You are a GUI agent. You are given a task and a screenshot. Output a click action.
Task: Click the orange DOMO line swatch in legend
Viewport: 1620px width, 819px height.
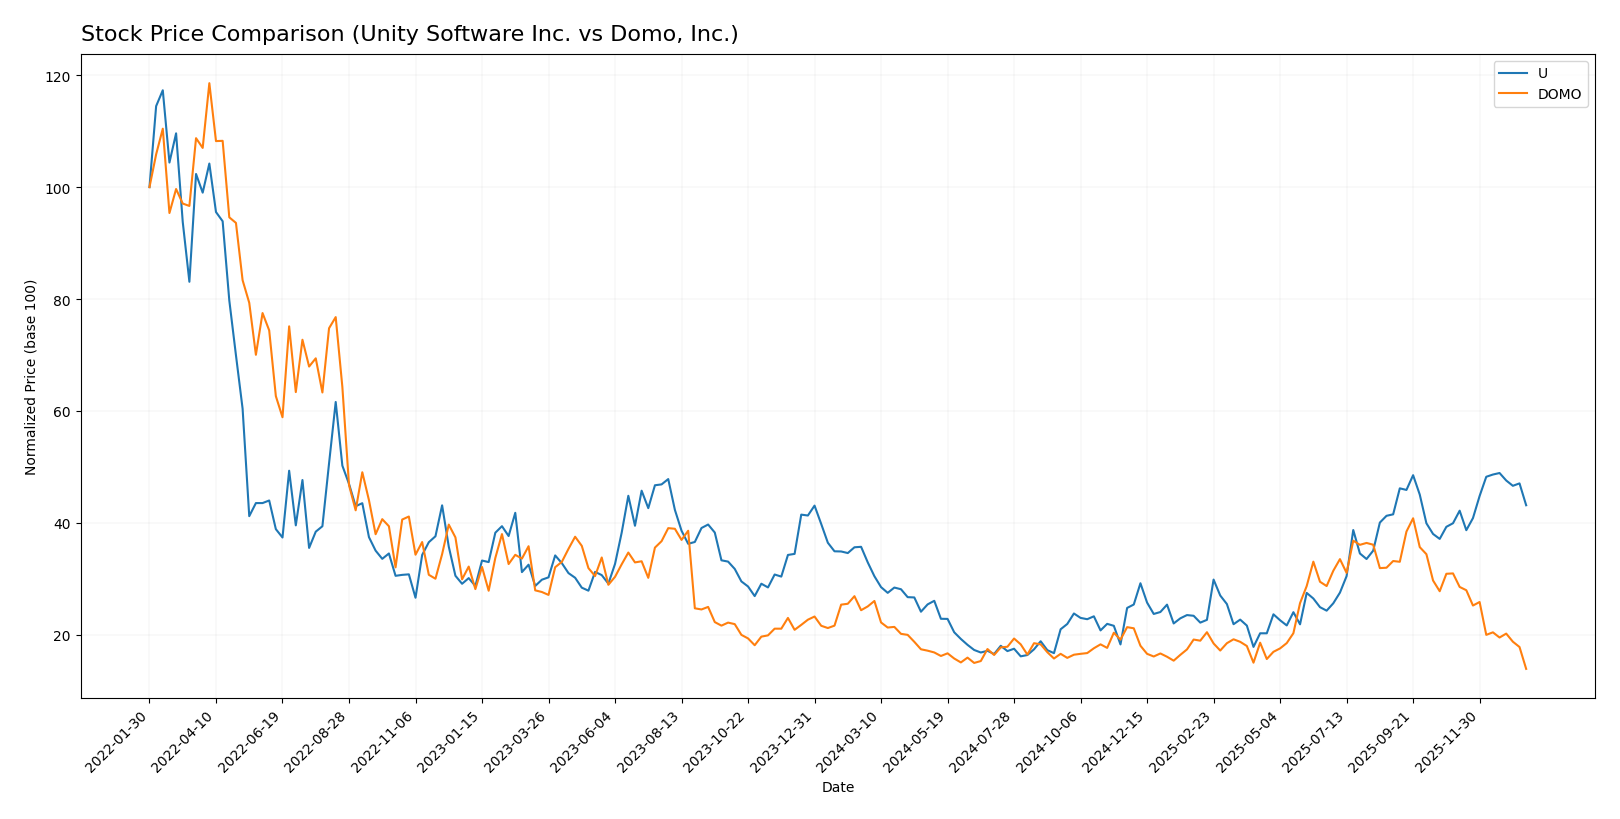pos(1515,95)
